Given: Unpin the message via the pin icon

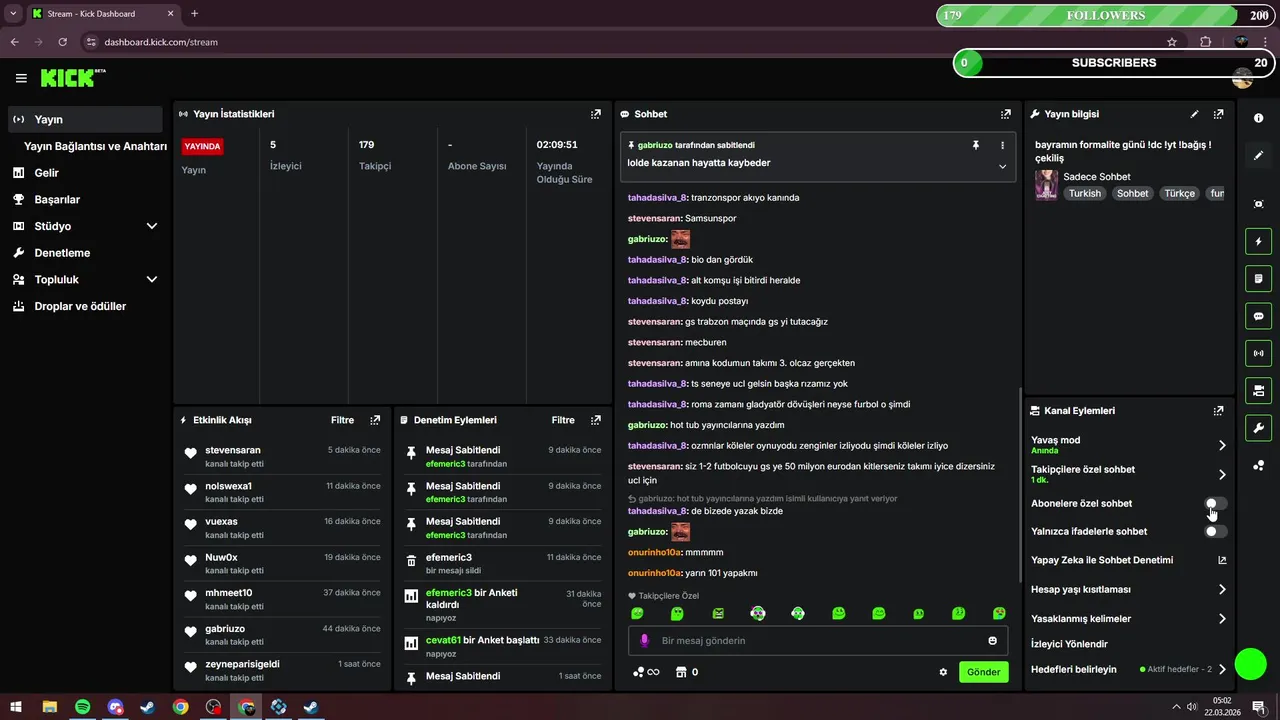Looking at the screenshot, I should tap(976, 145).
